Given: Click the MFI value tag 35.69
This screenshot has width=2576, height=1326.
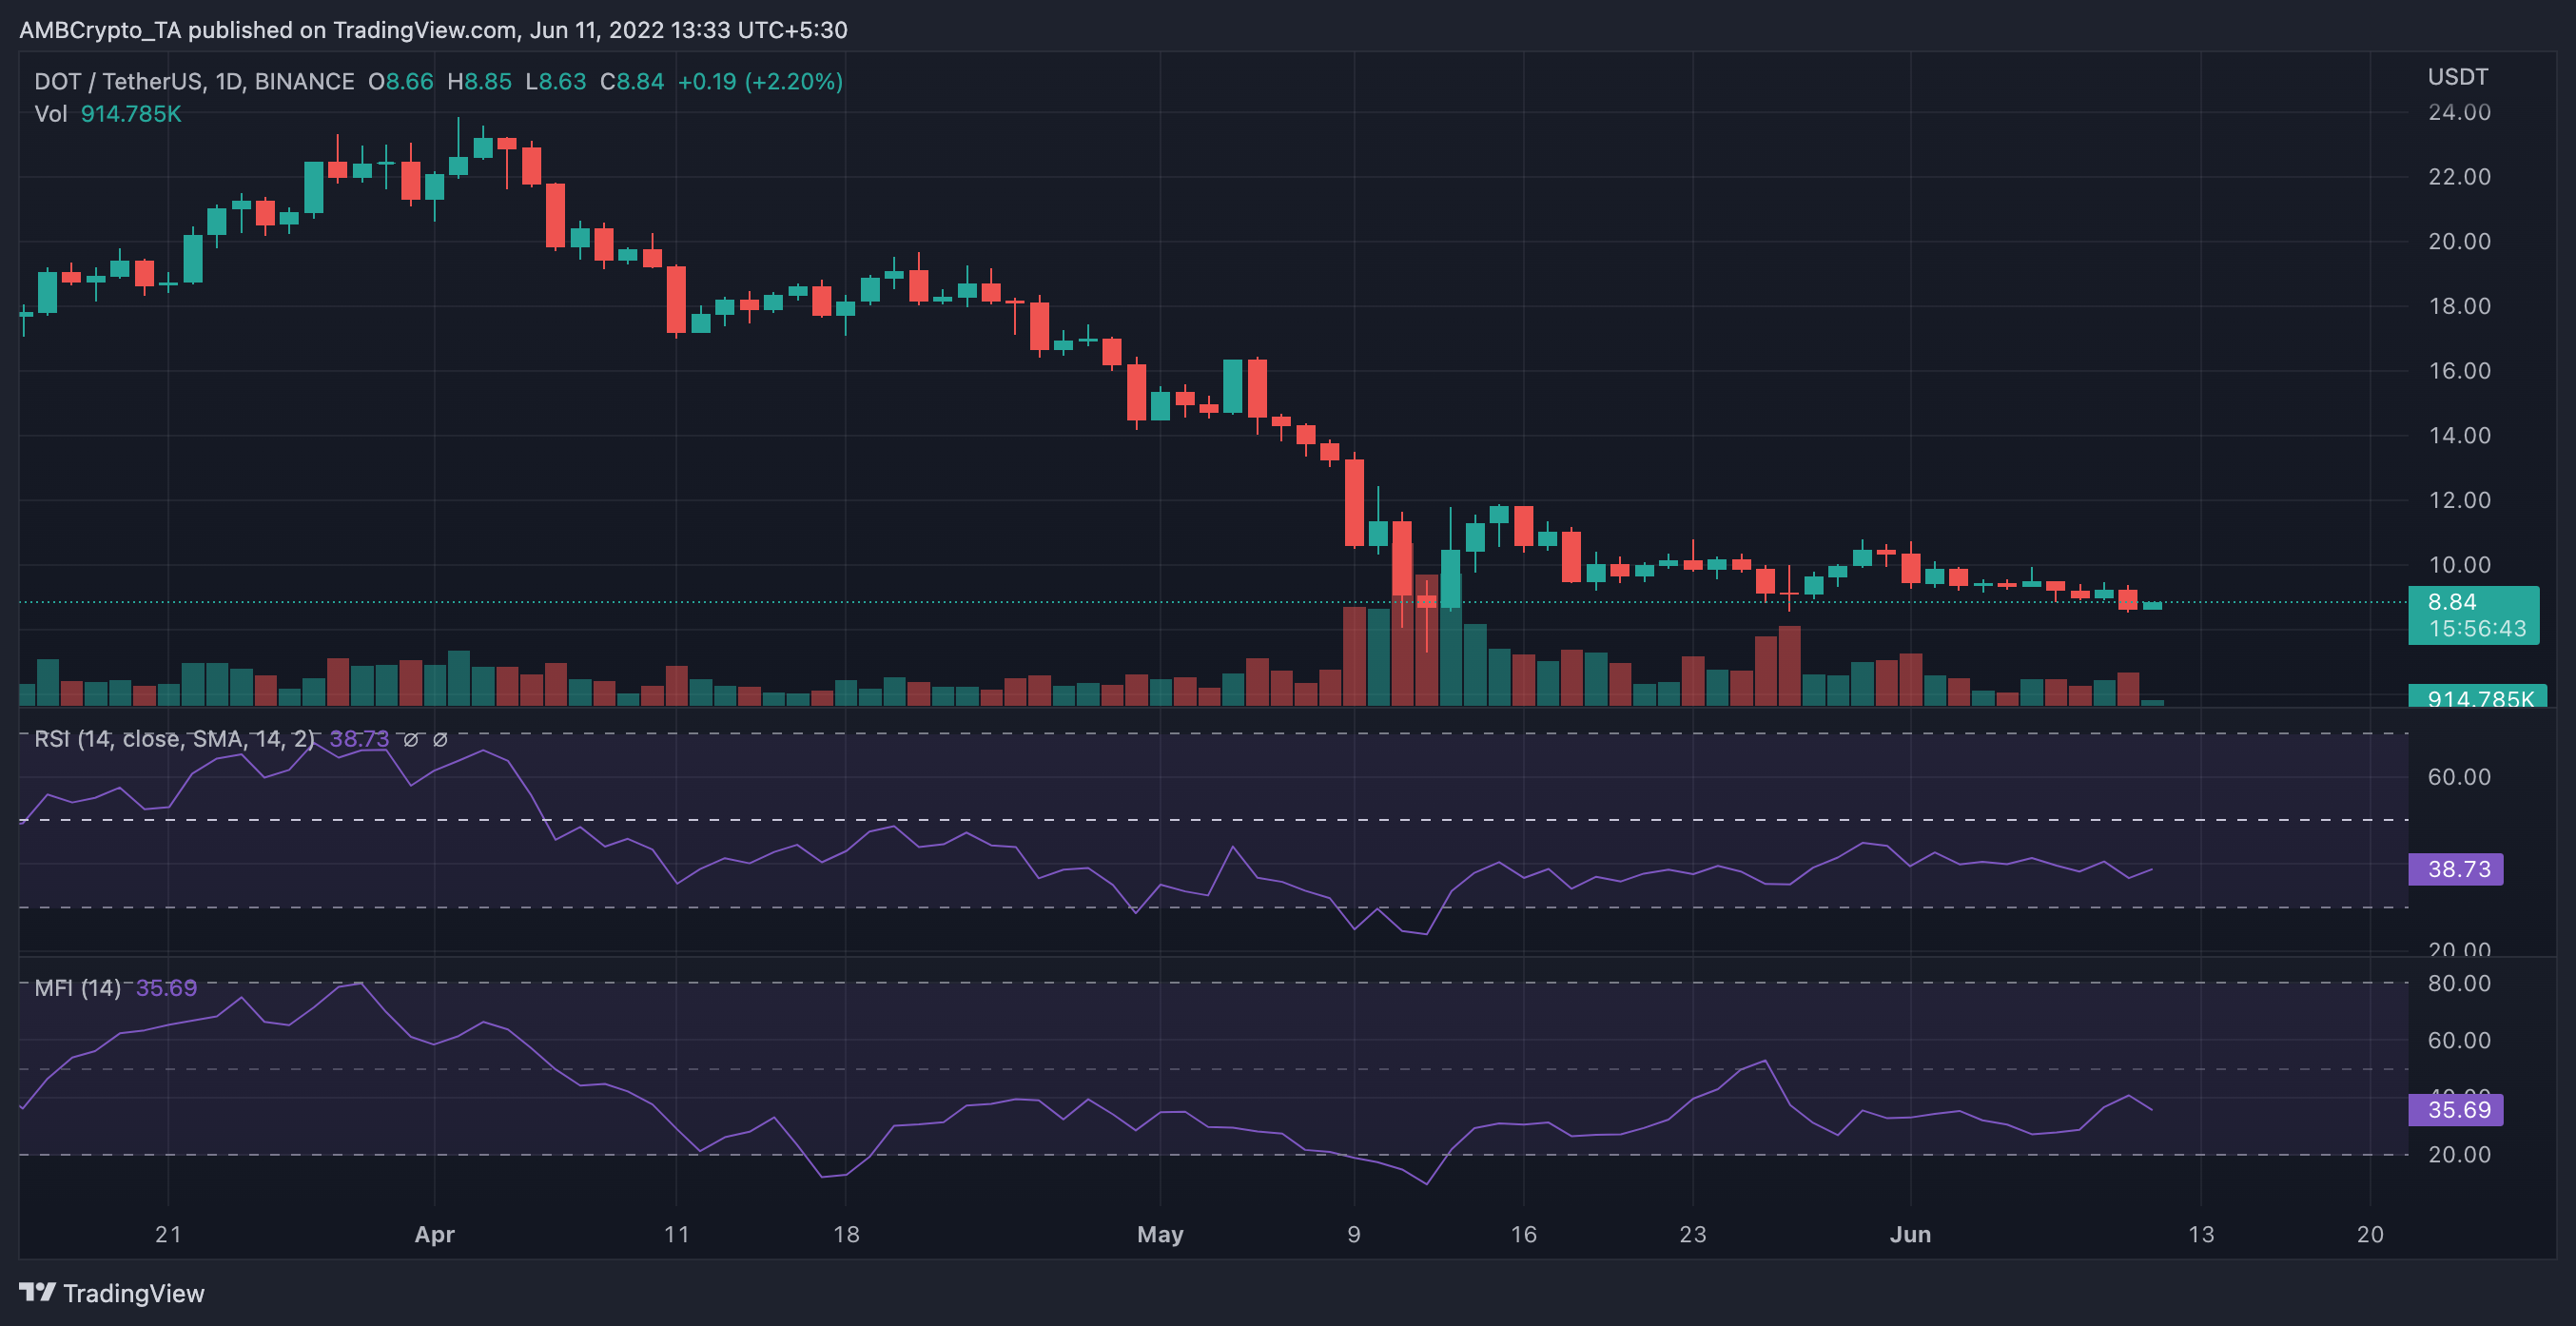Looking at the screenshot, I should click(2456, 1109).
